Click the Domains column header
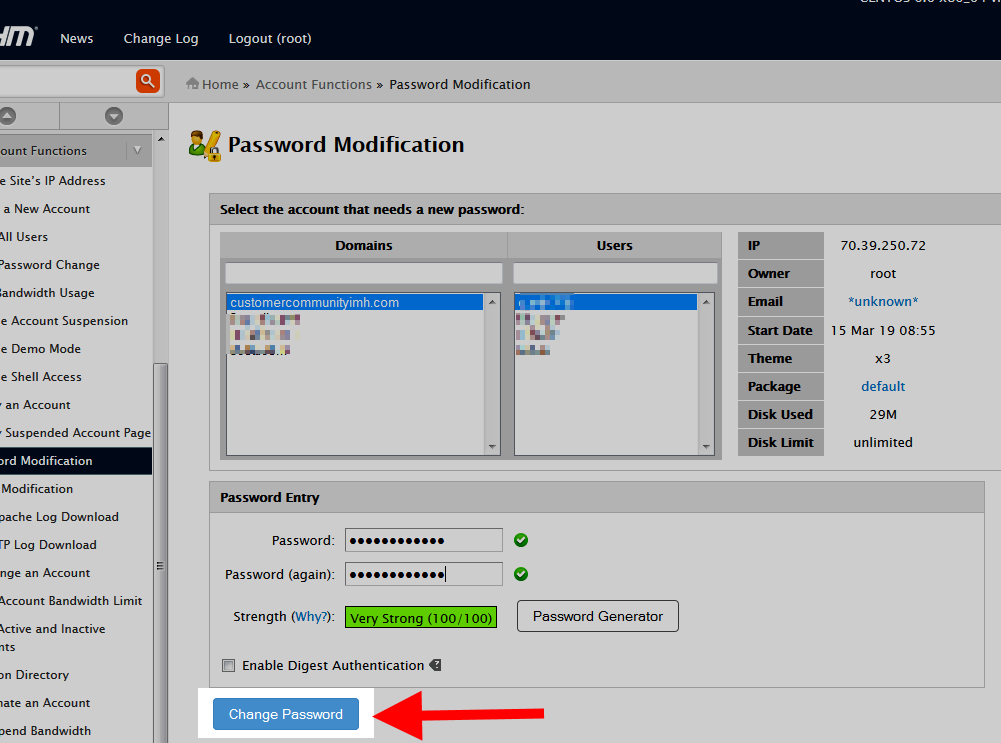1001x743 pixels. 363,245
